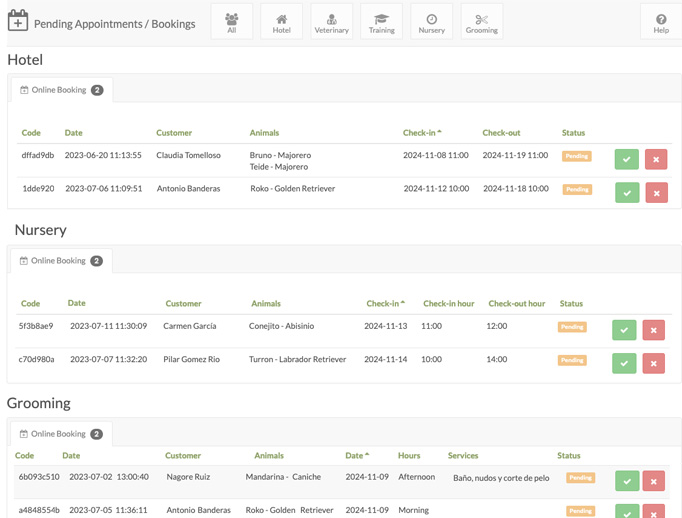
Task: Accept grooming booking a4848554b
Action: click(627, 511)
